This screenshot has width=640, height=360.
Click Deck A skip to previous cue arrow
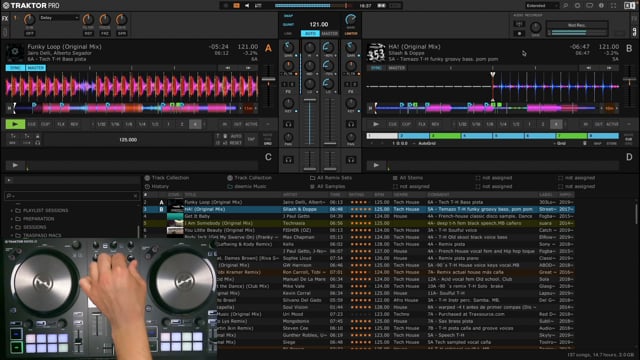[x=228, y=68]
